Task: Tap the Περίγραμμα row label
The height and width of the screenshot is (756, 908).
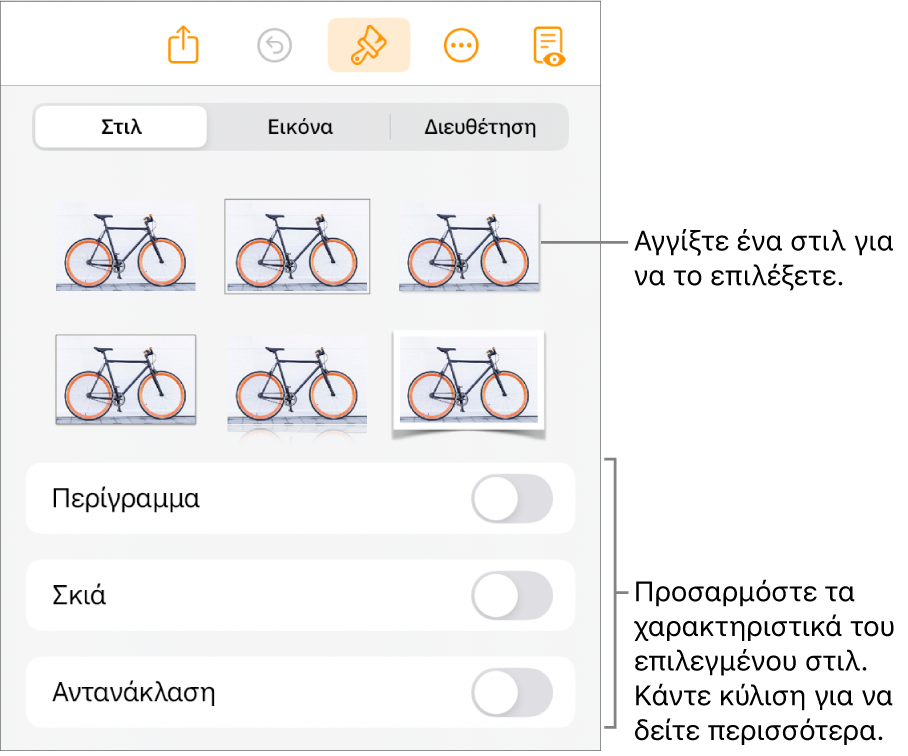Action: (x=126, y=498)
